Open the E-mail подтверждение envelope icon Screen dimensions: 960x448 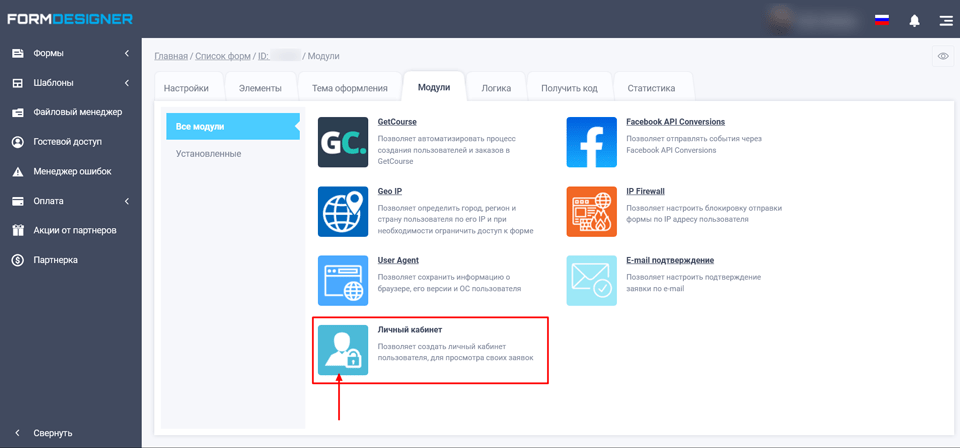coord(591,280)
